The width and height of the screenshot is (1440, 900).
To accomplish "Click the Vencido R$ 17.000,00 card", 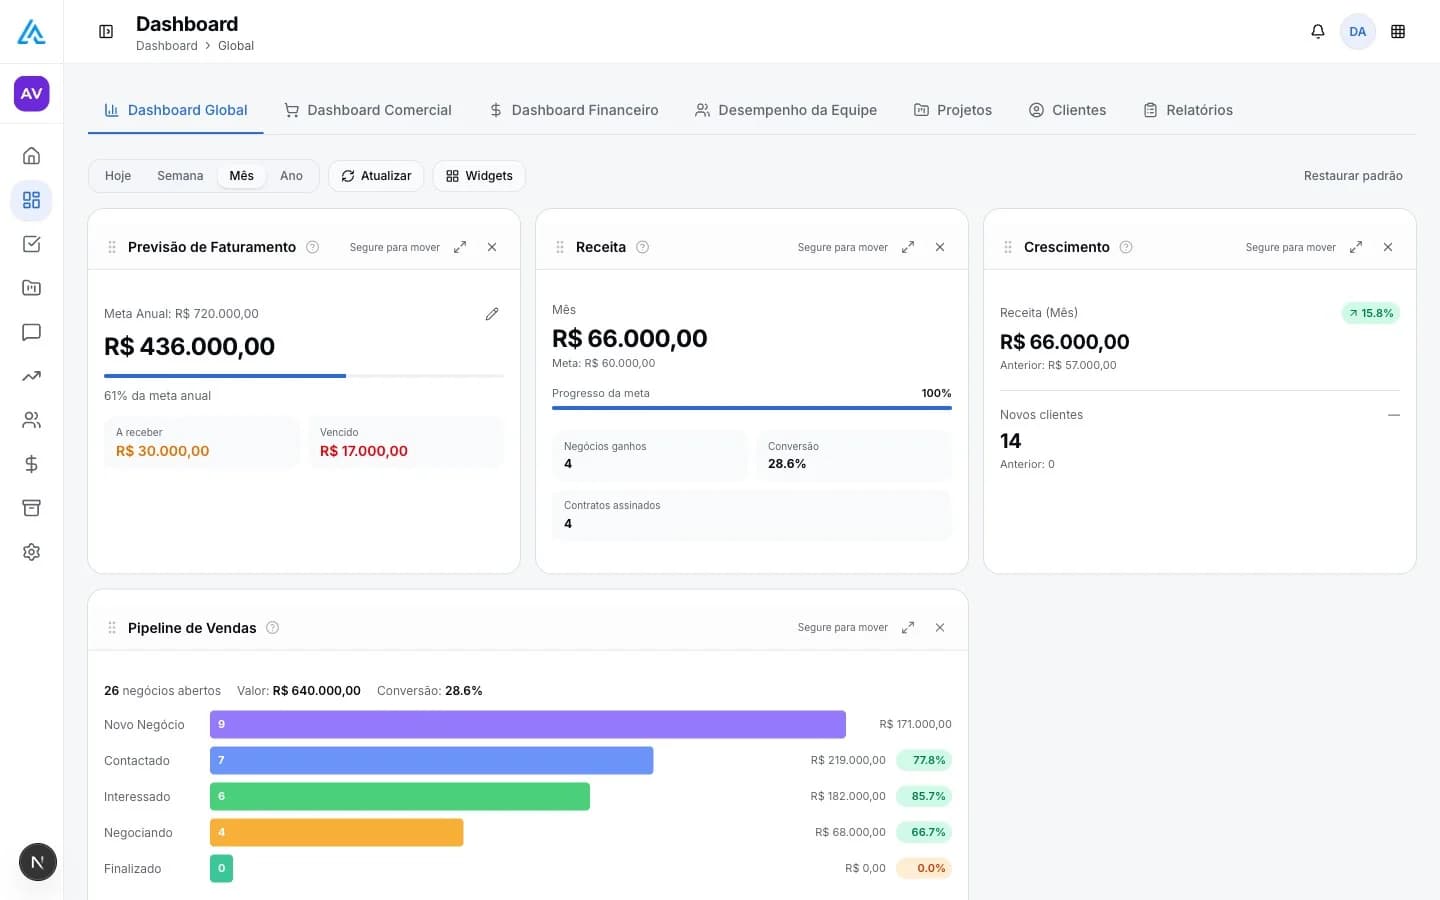I will coord(406,442).
